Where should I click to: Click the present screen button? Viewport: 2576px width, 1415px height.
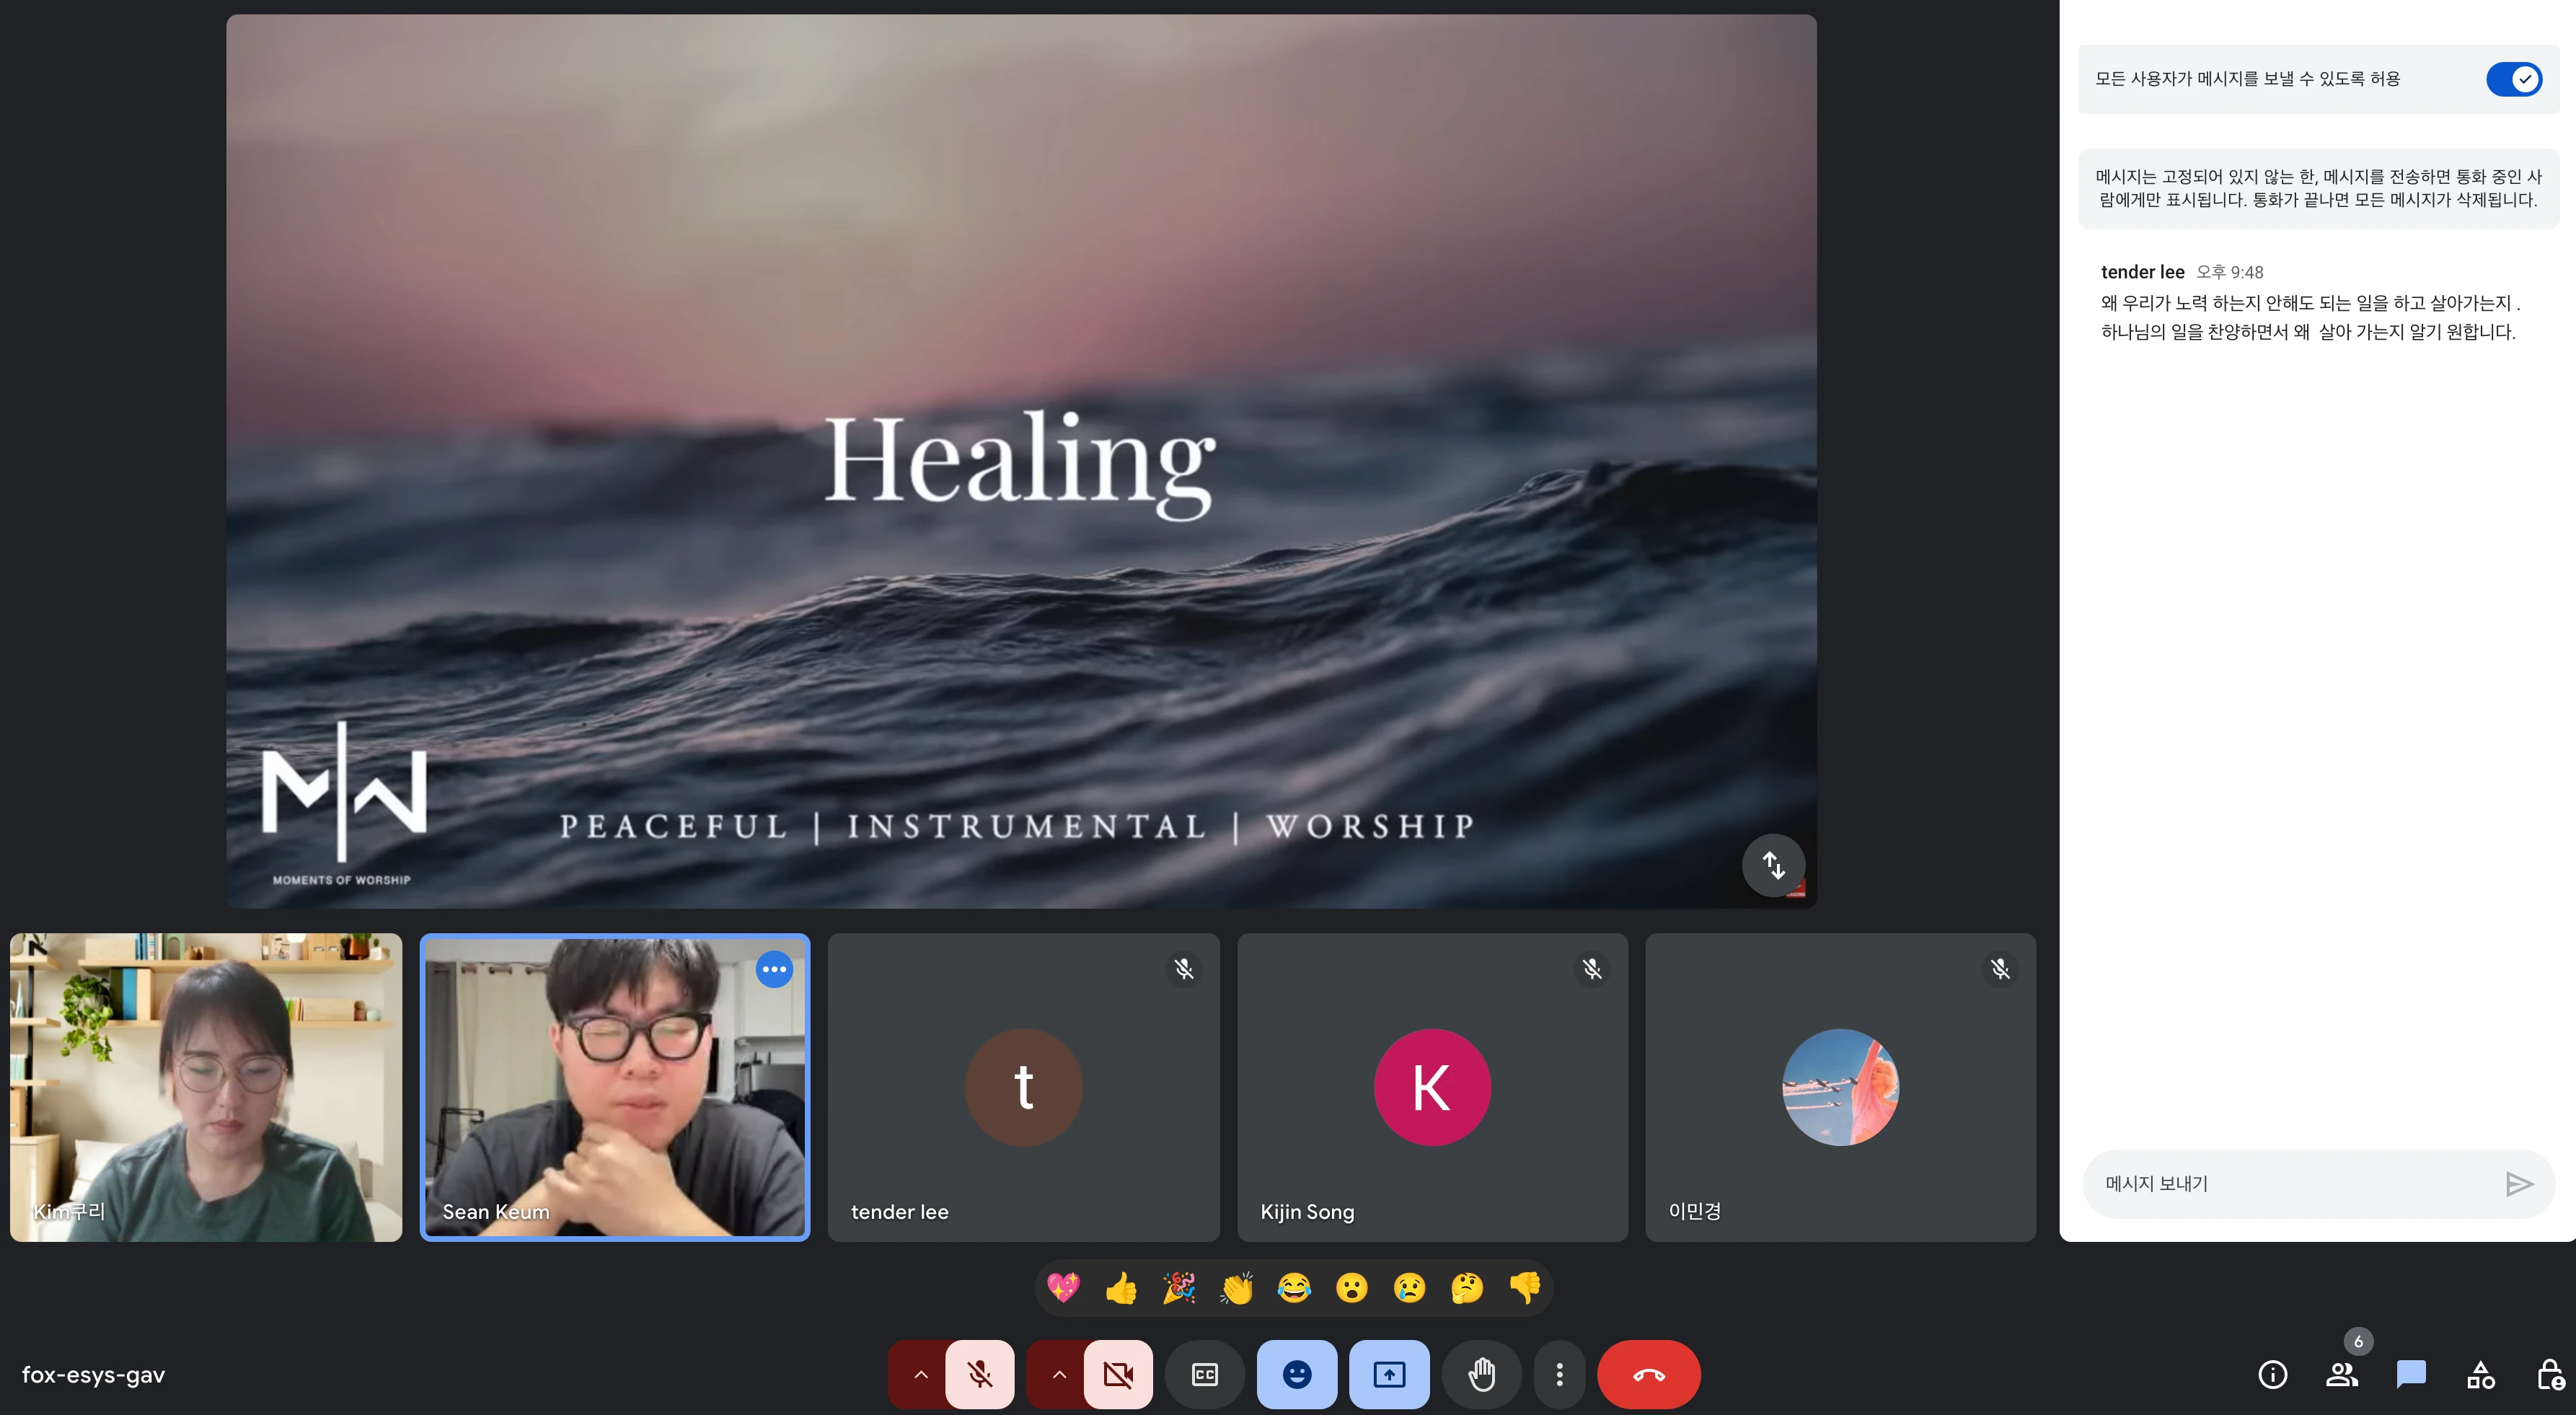(1389, 1374)
